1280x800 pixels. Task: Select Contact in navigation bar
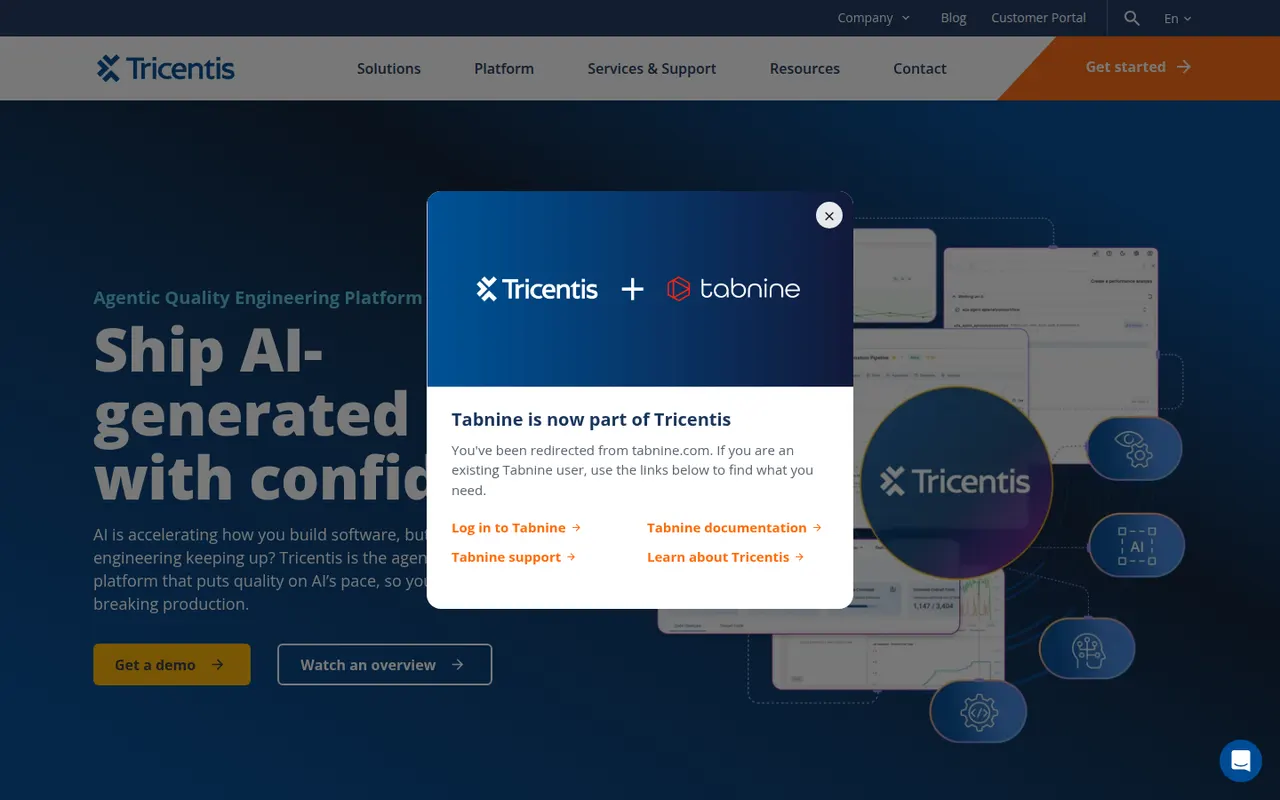920,69
